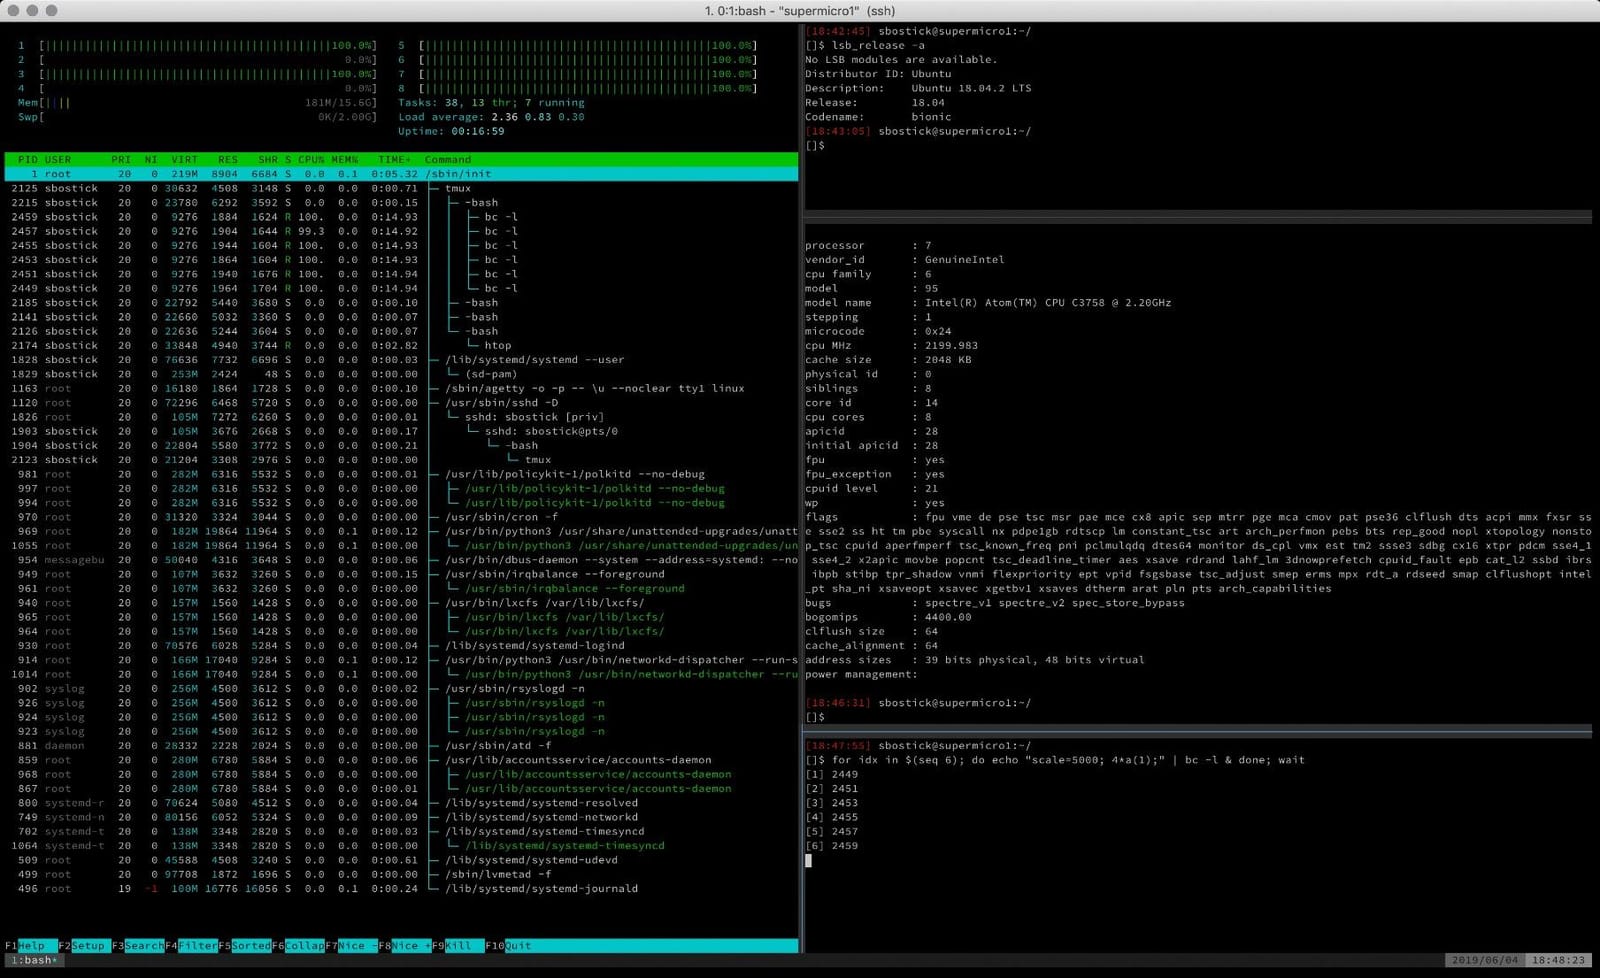The image size is (1600, 978).
Task: Sort by the PRI column header
Action: [x=121, y=159]
